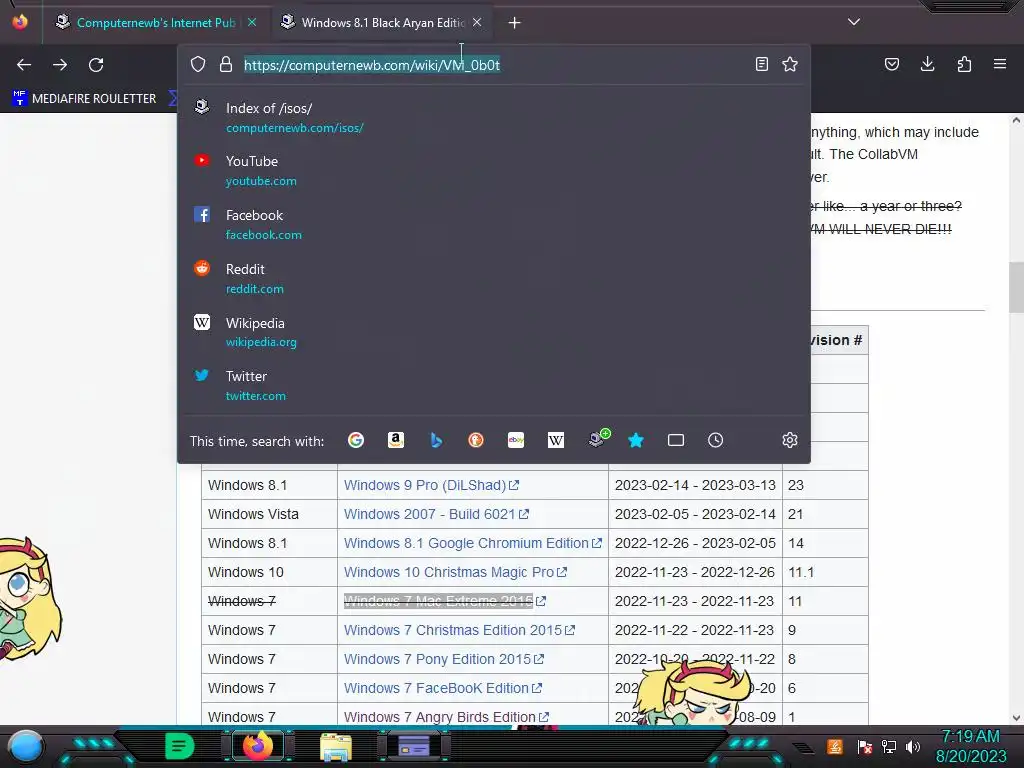Screen dimensions: 1024x768
Task: Search this time with Google
Action: pos(356,440)
